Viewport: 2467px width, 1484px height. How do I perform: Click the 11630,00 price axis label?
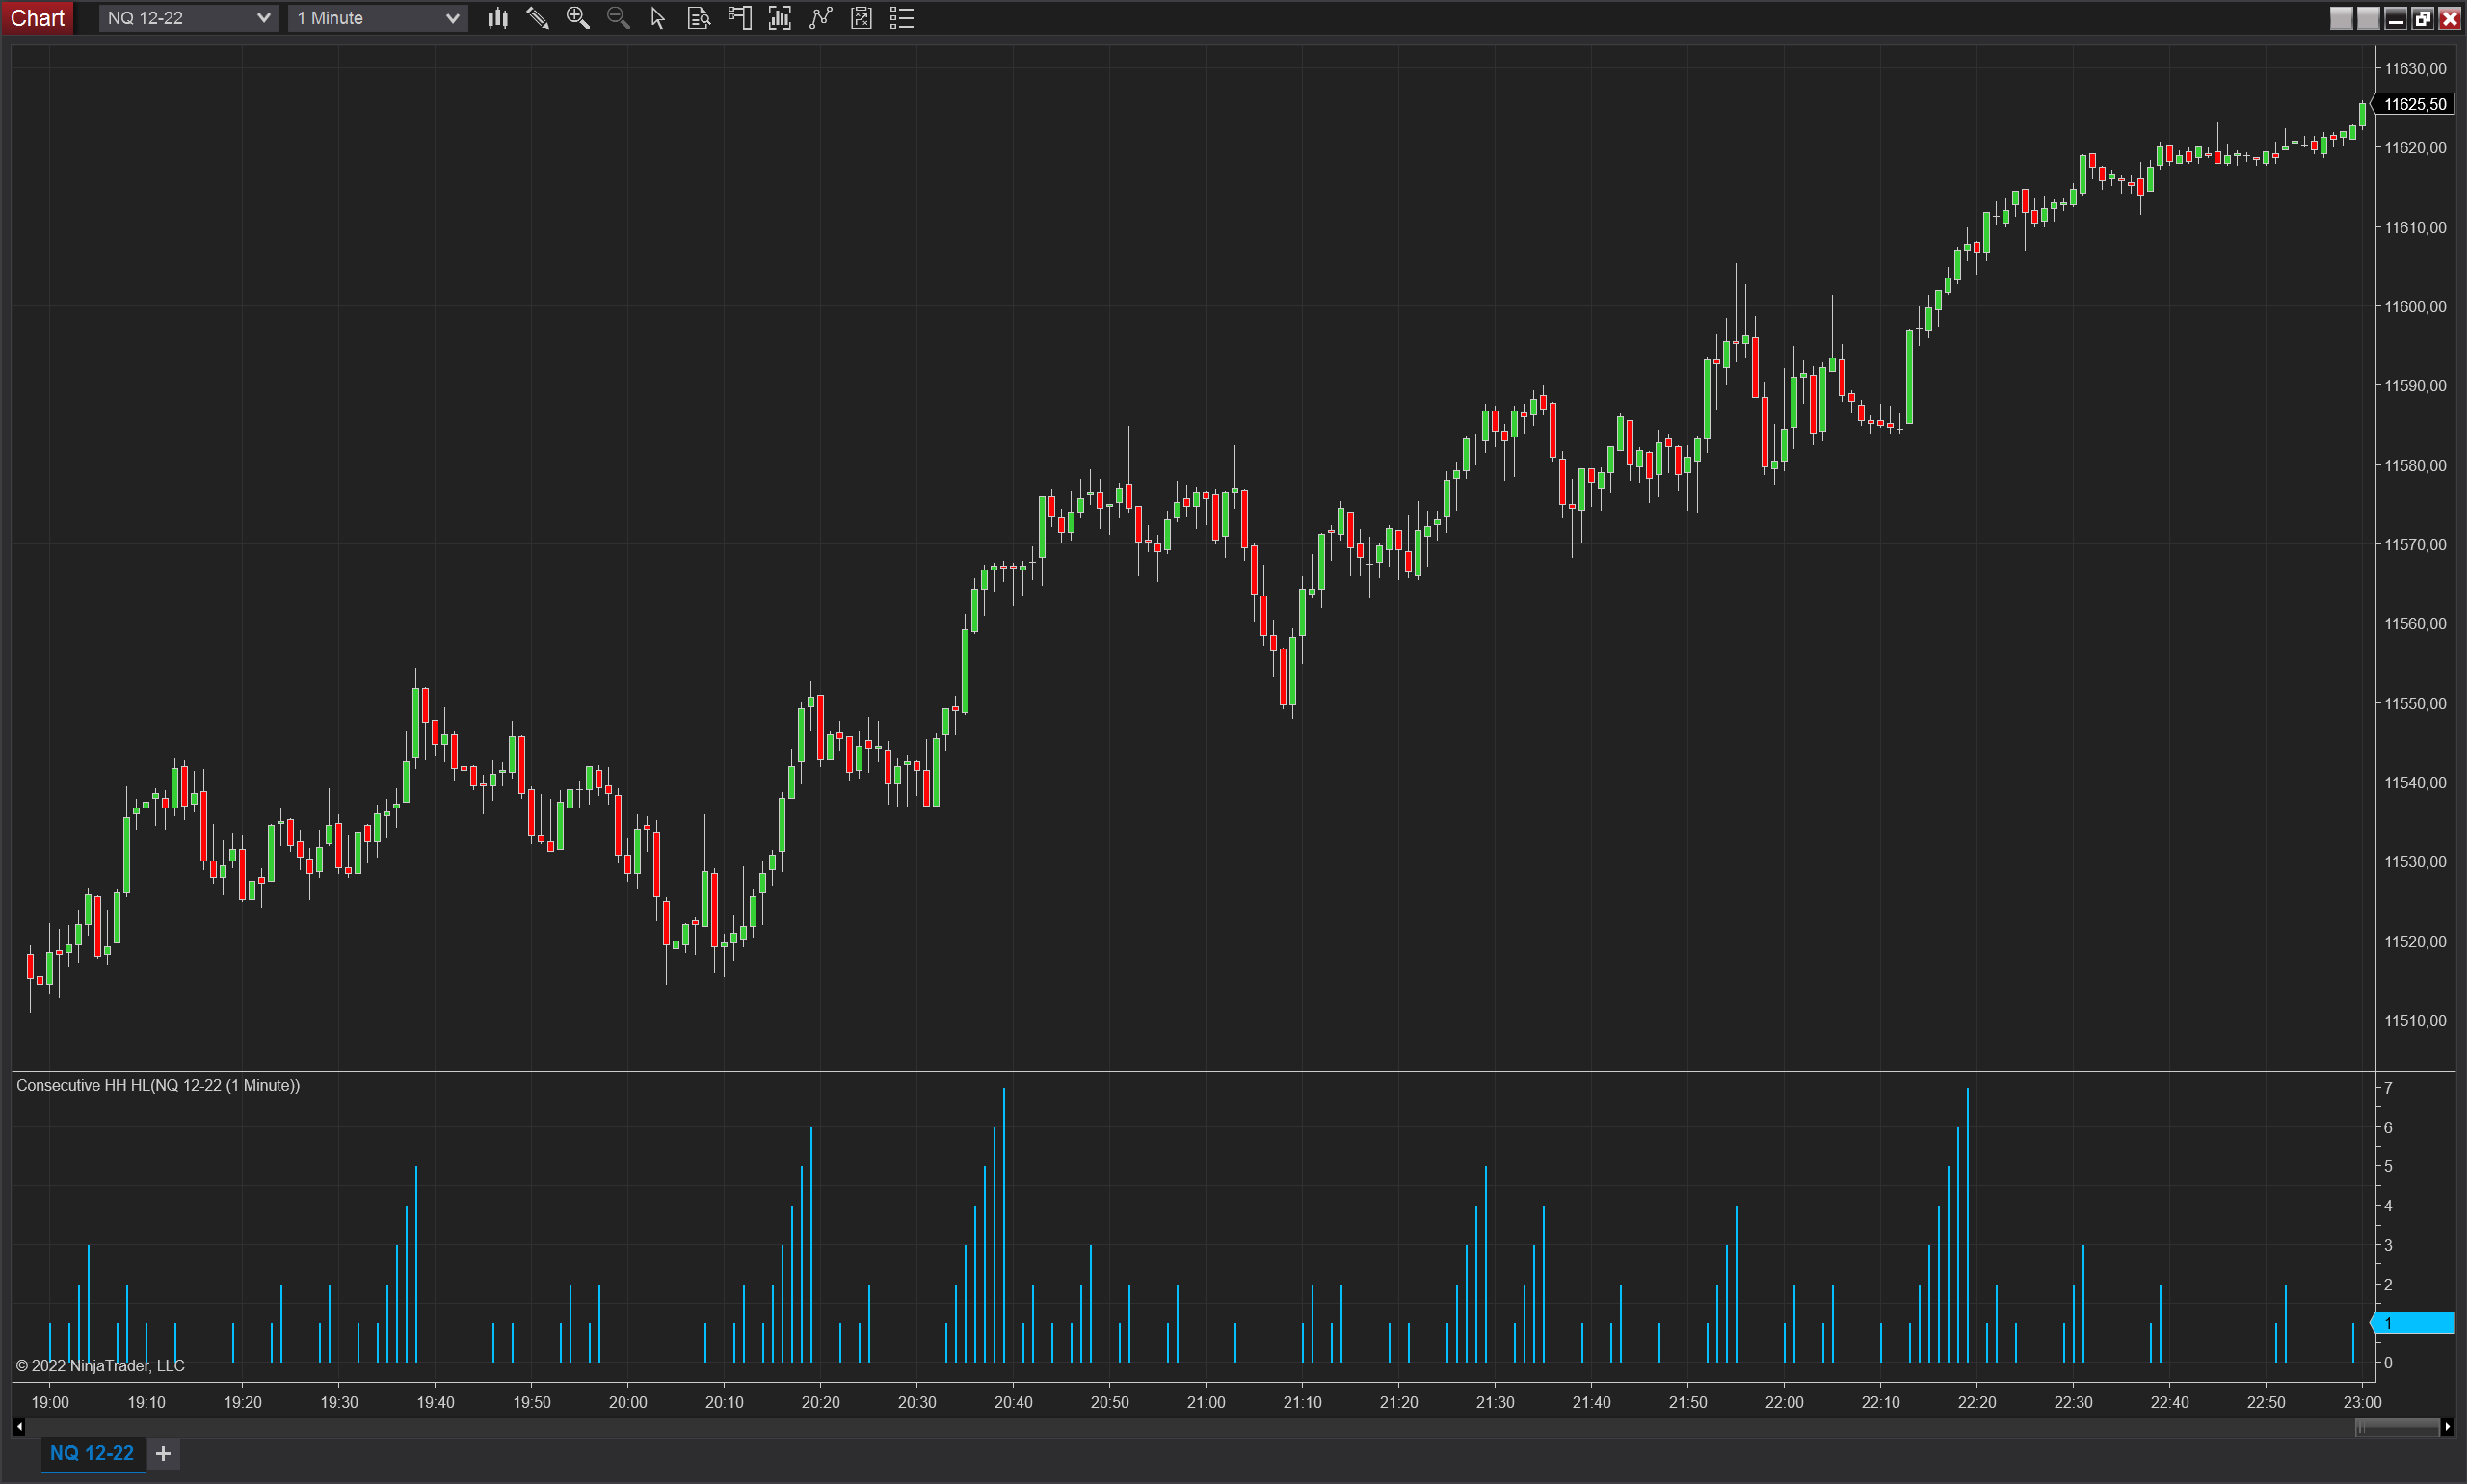click(x=2415, y=69)
